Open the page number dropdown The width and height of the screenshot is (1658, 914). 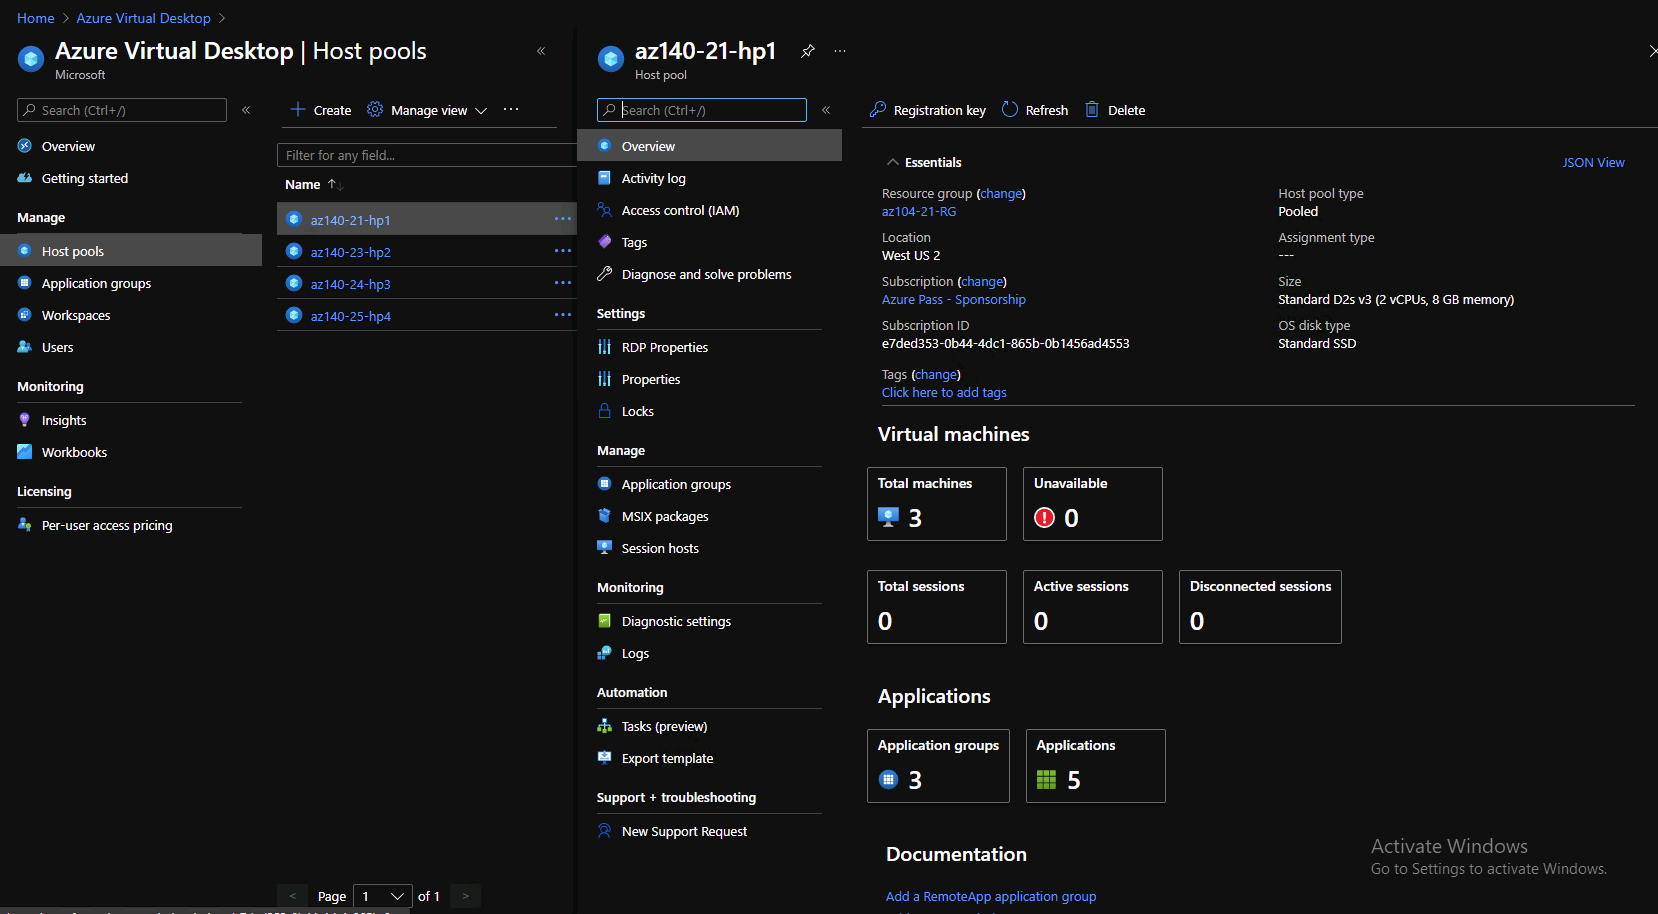click(382, 895)
